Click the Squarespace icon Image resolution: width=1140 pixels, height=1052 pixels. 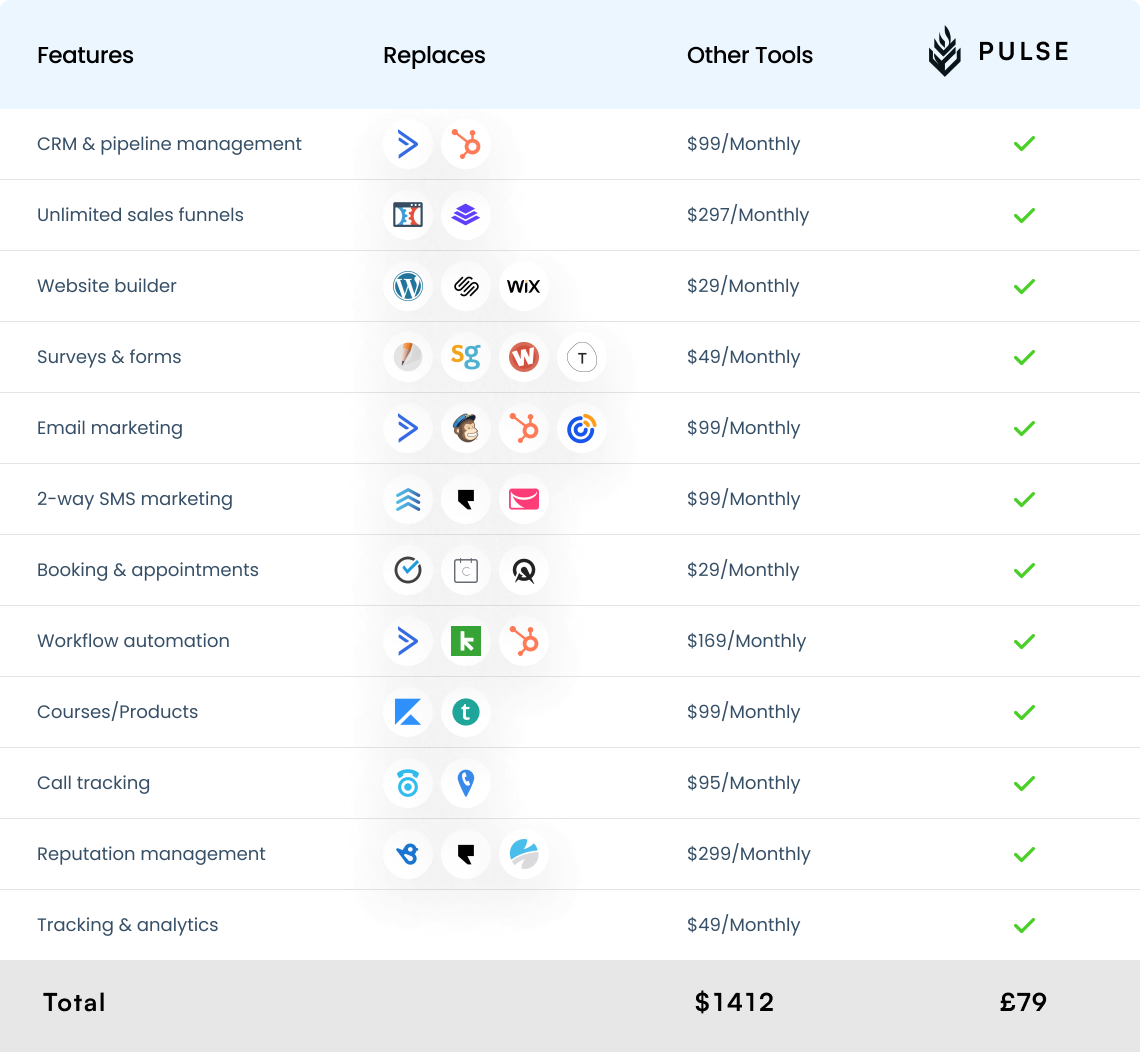click(x=466, y=286)
